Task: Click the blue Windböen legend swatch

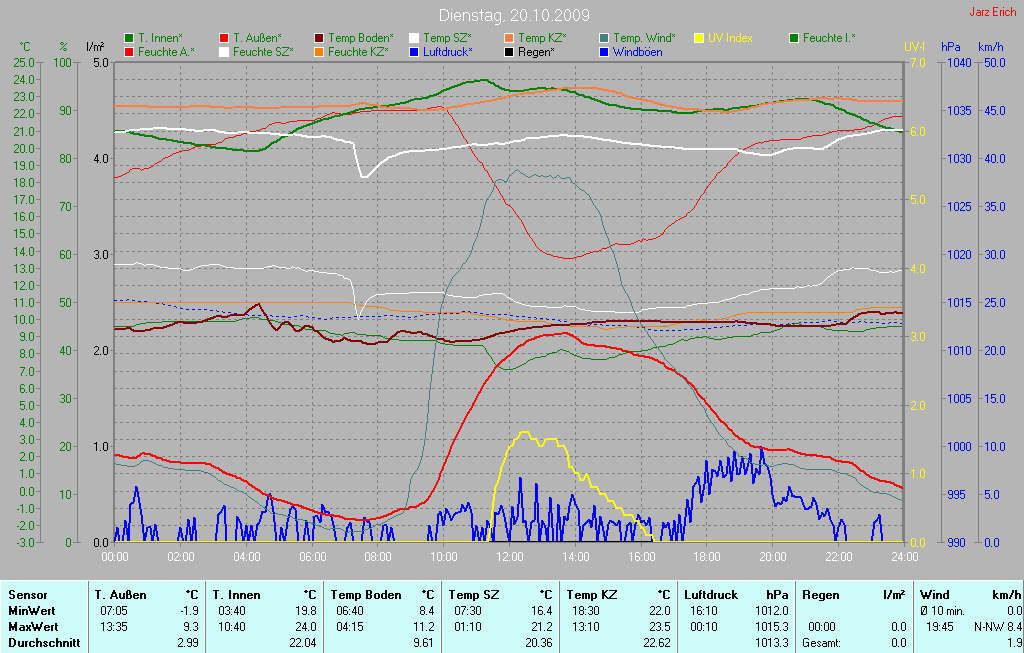Action: (604, 51)
